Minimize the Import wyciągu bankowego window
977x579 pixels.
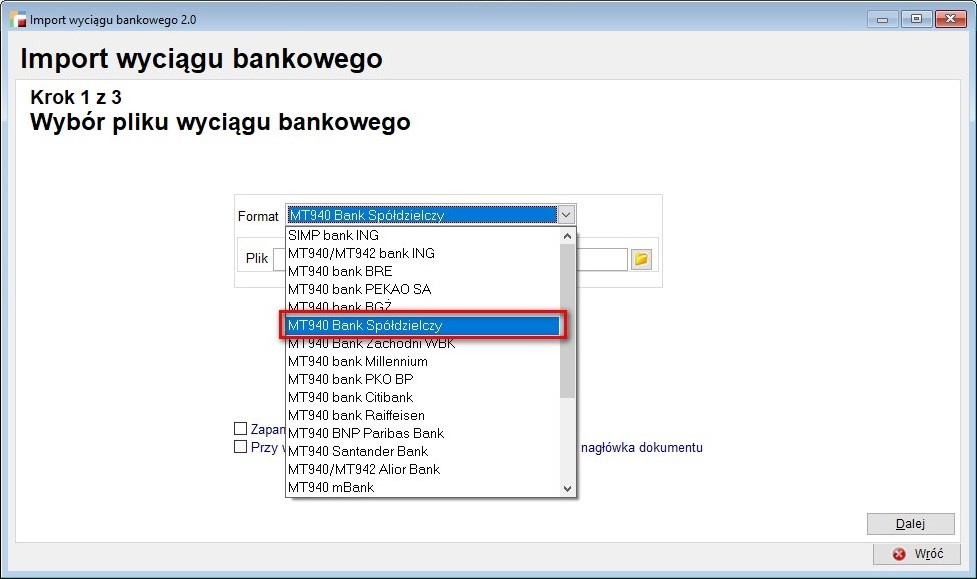(x=882, y=19)
